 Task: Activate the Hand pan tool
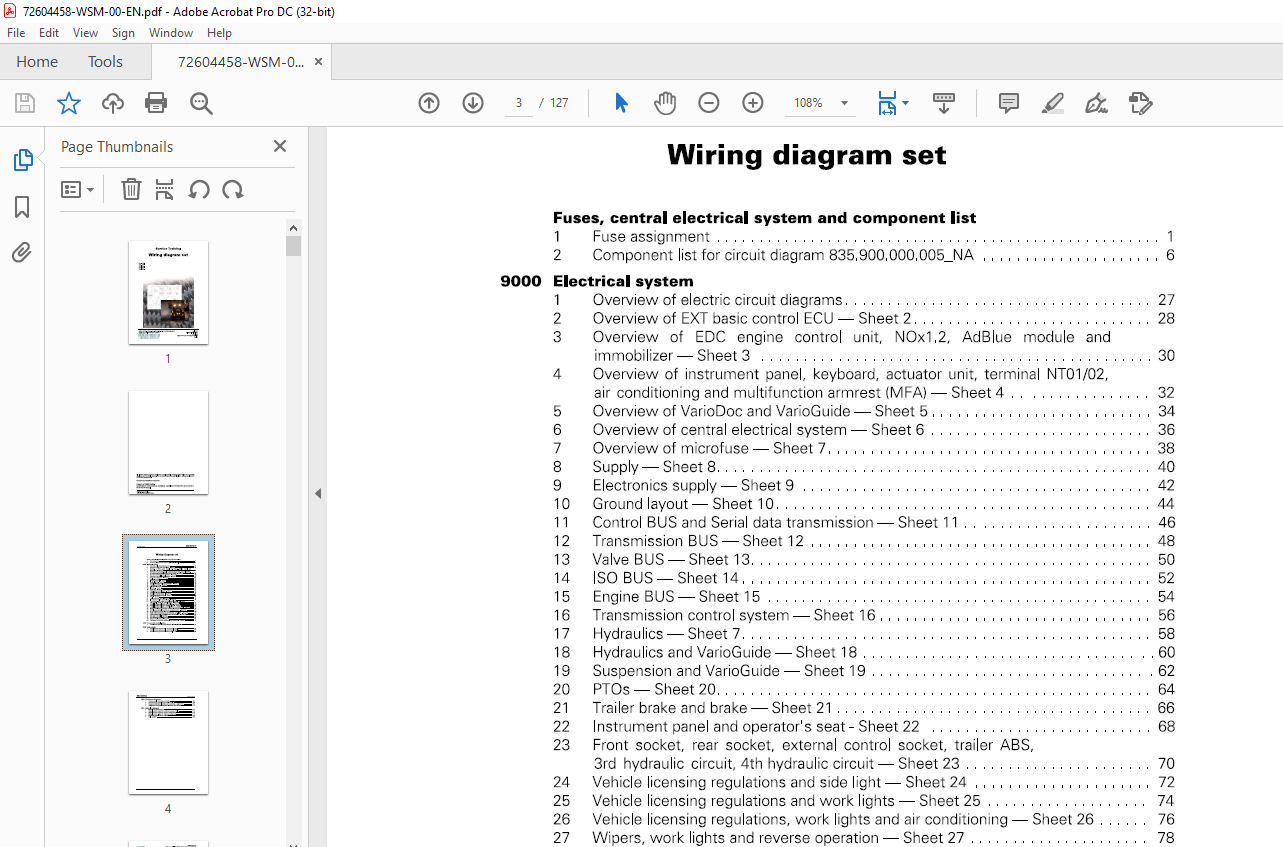[x=665, y=103]
